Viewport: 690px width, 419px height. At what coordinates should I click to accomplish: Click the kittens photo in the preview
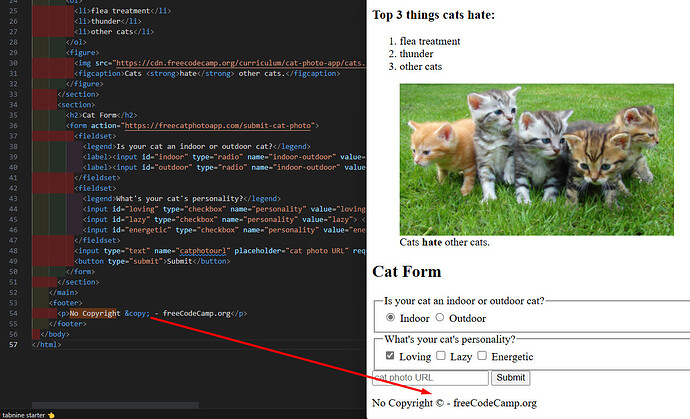click(536, 159)
